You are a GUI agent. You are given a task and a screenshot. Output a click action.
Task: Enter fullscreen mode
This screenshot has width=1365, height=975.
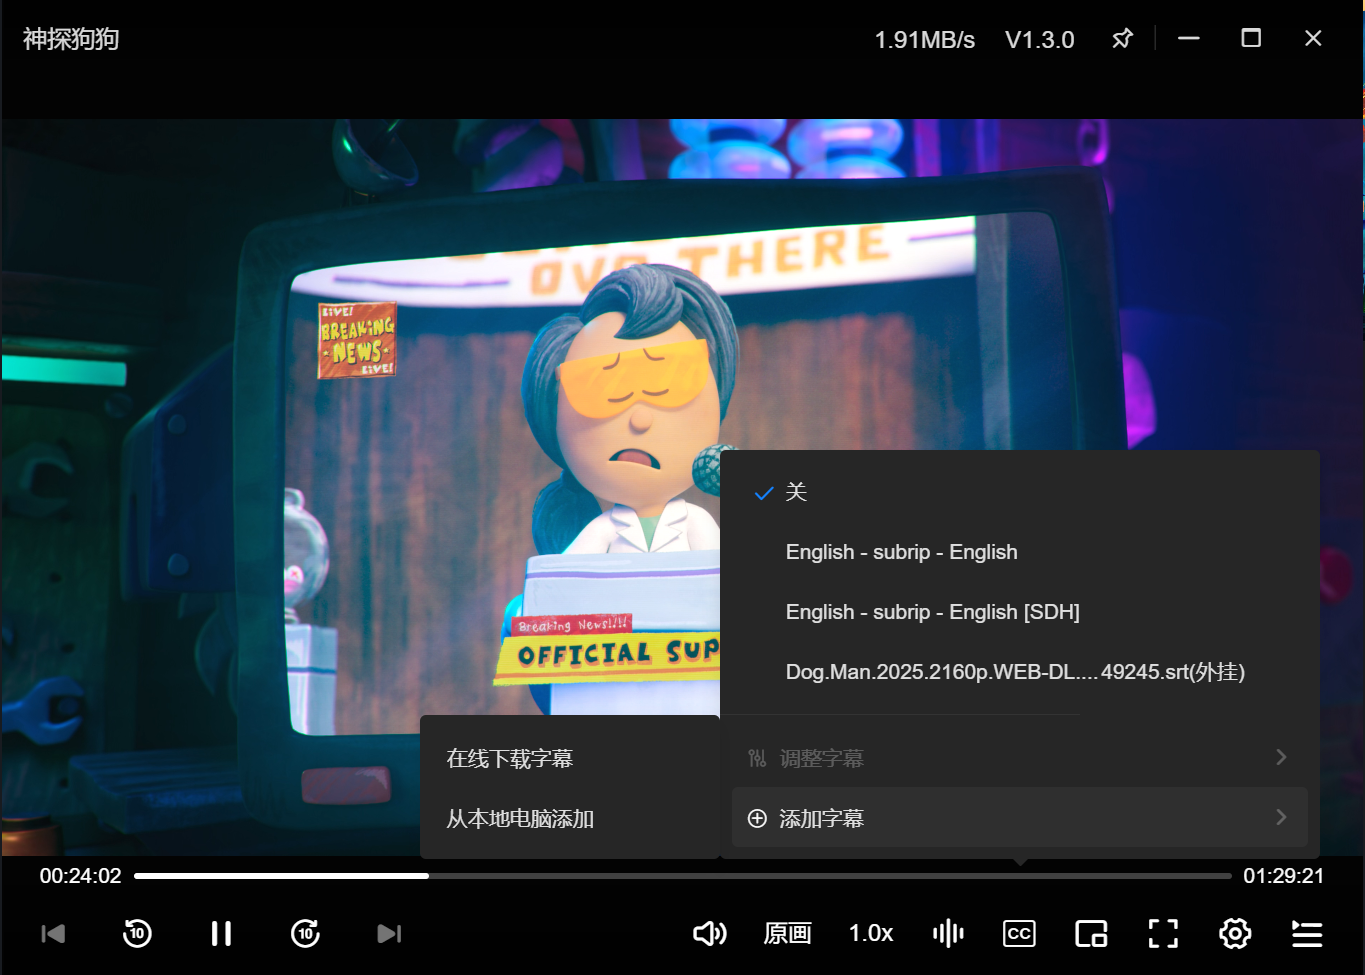pos(1163,934)
